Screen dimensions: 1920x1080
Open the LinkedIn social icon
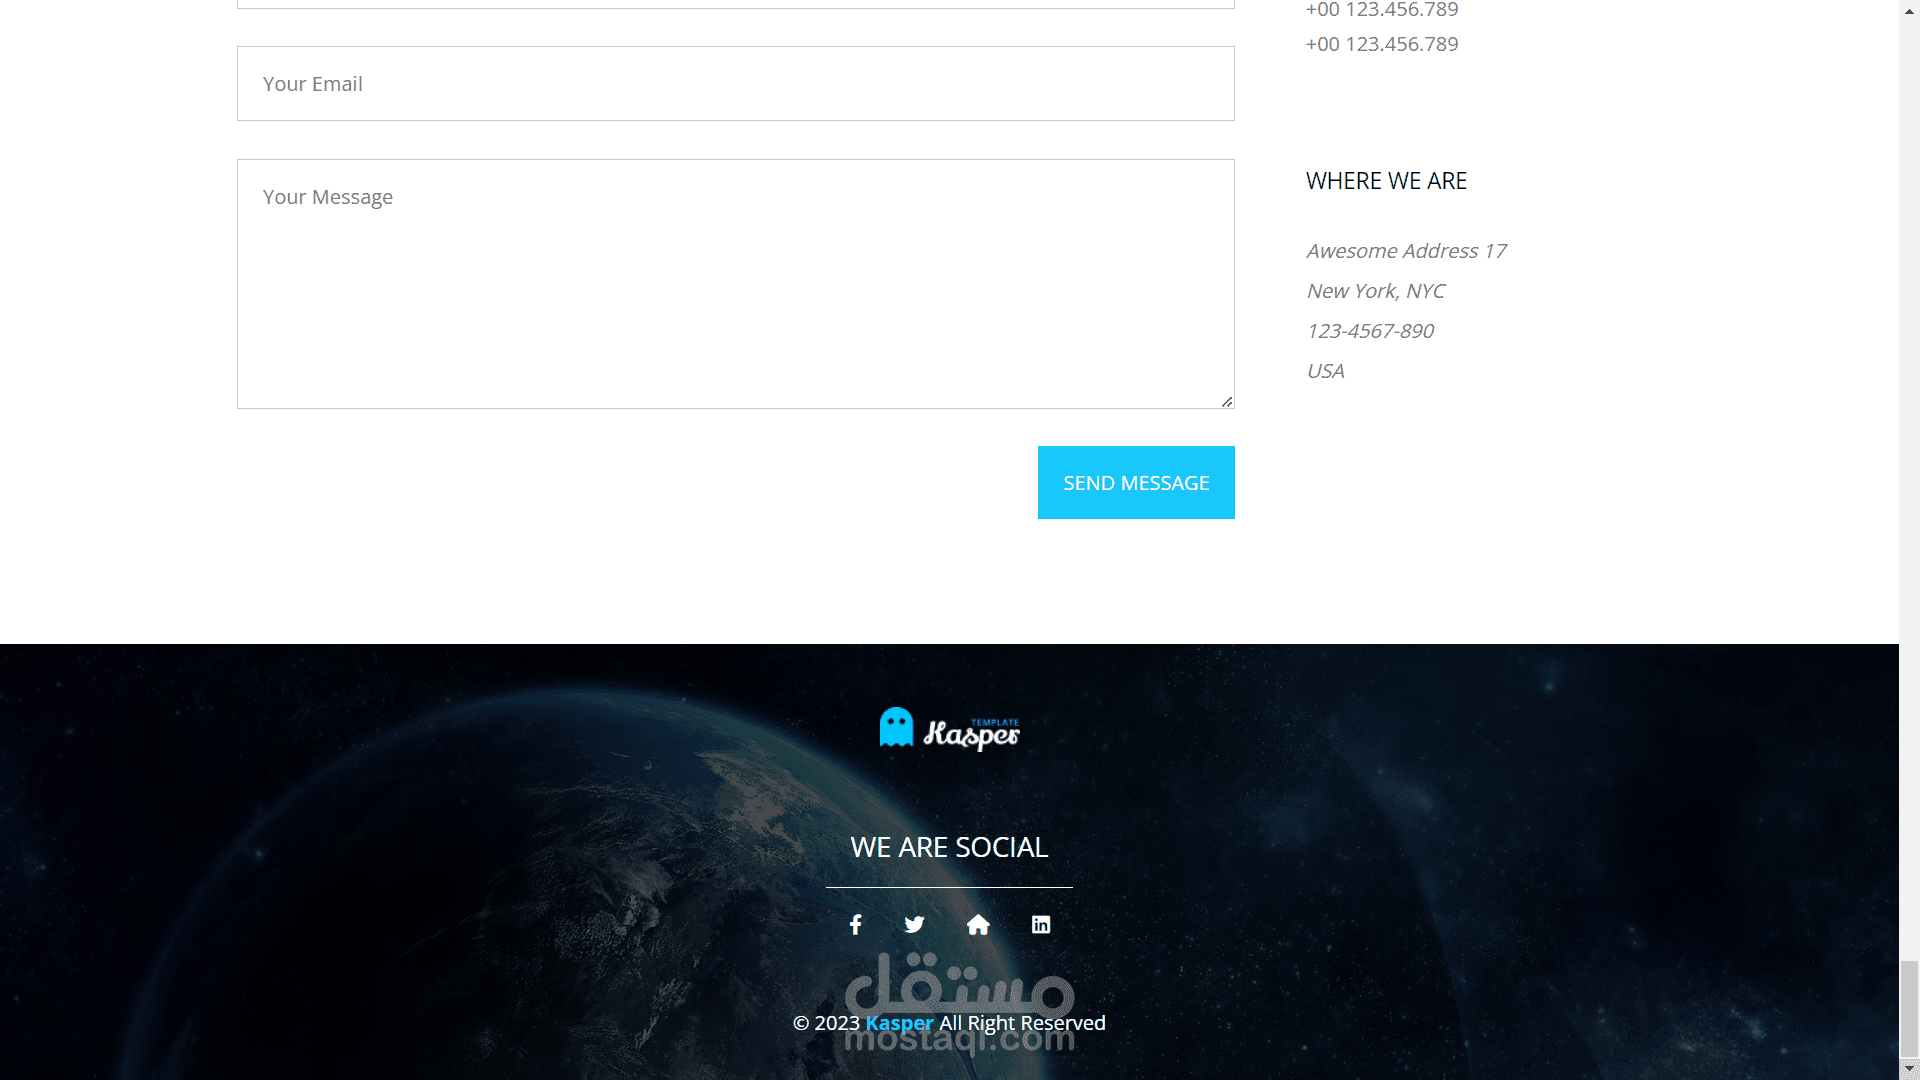[x=1041, y=925]
